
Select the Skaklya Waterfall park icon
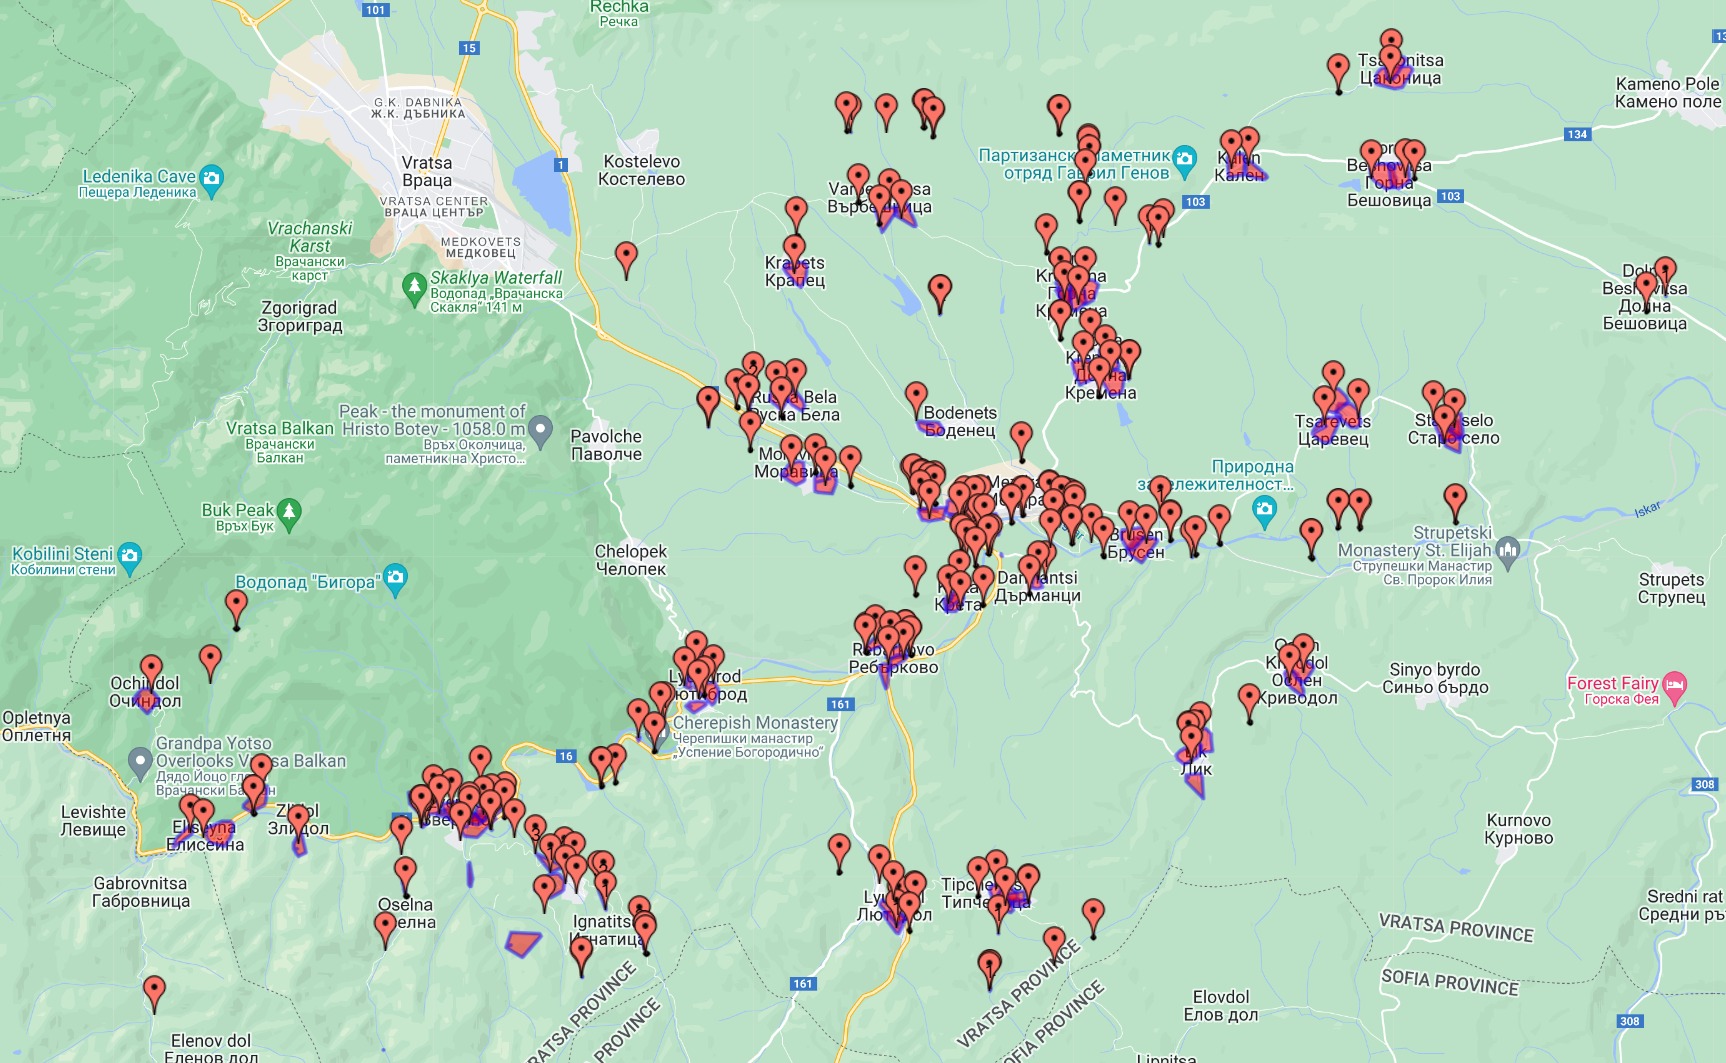pos(413,287)
